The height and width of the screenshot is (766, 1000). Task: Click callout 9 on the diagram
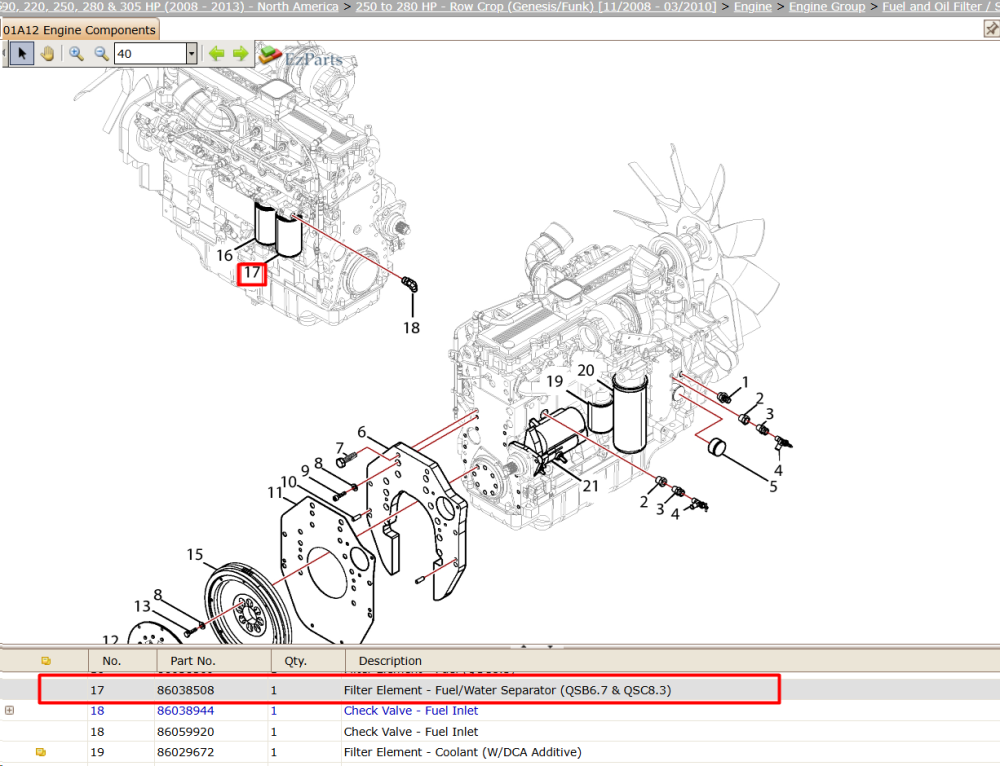click(x=305, y=471)
